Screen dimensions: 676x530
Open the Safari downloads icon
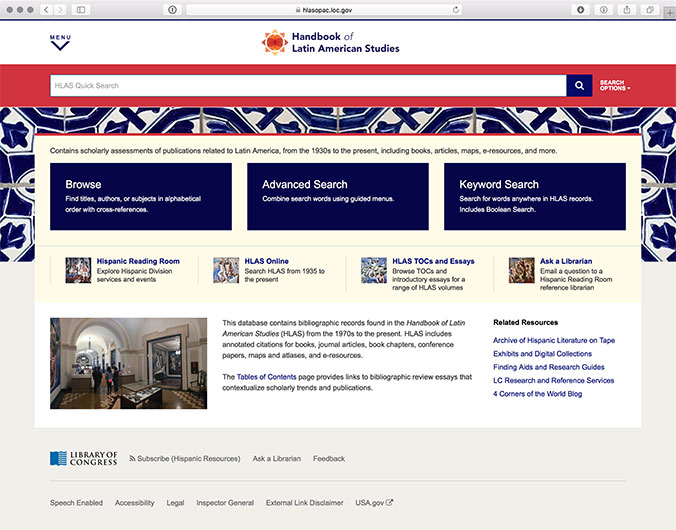[580, 9]
